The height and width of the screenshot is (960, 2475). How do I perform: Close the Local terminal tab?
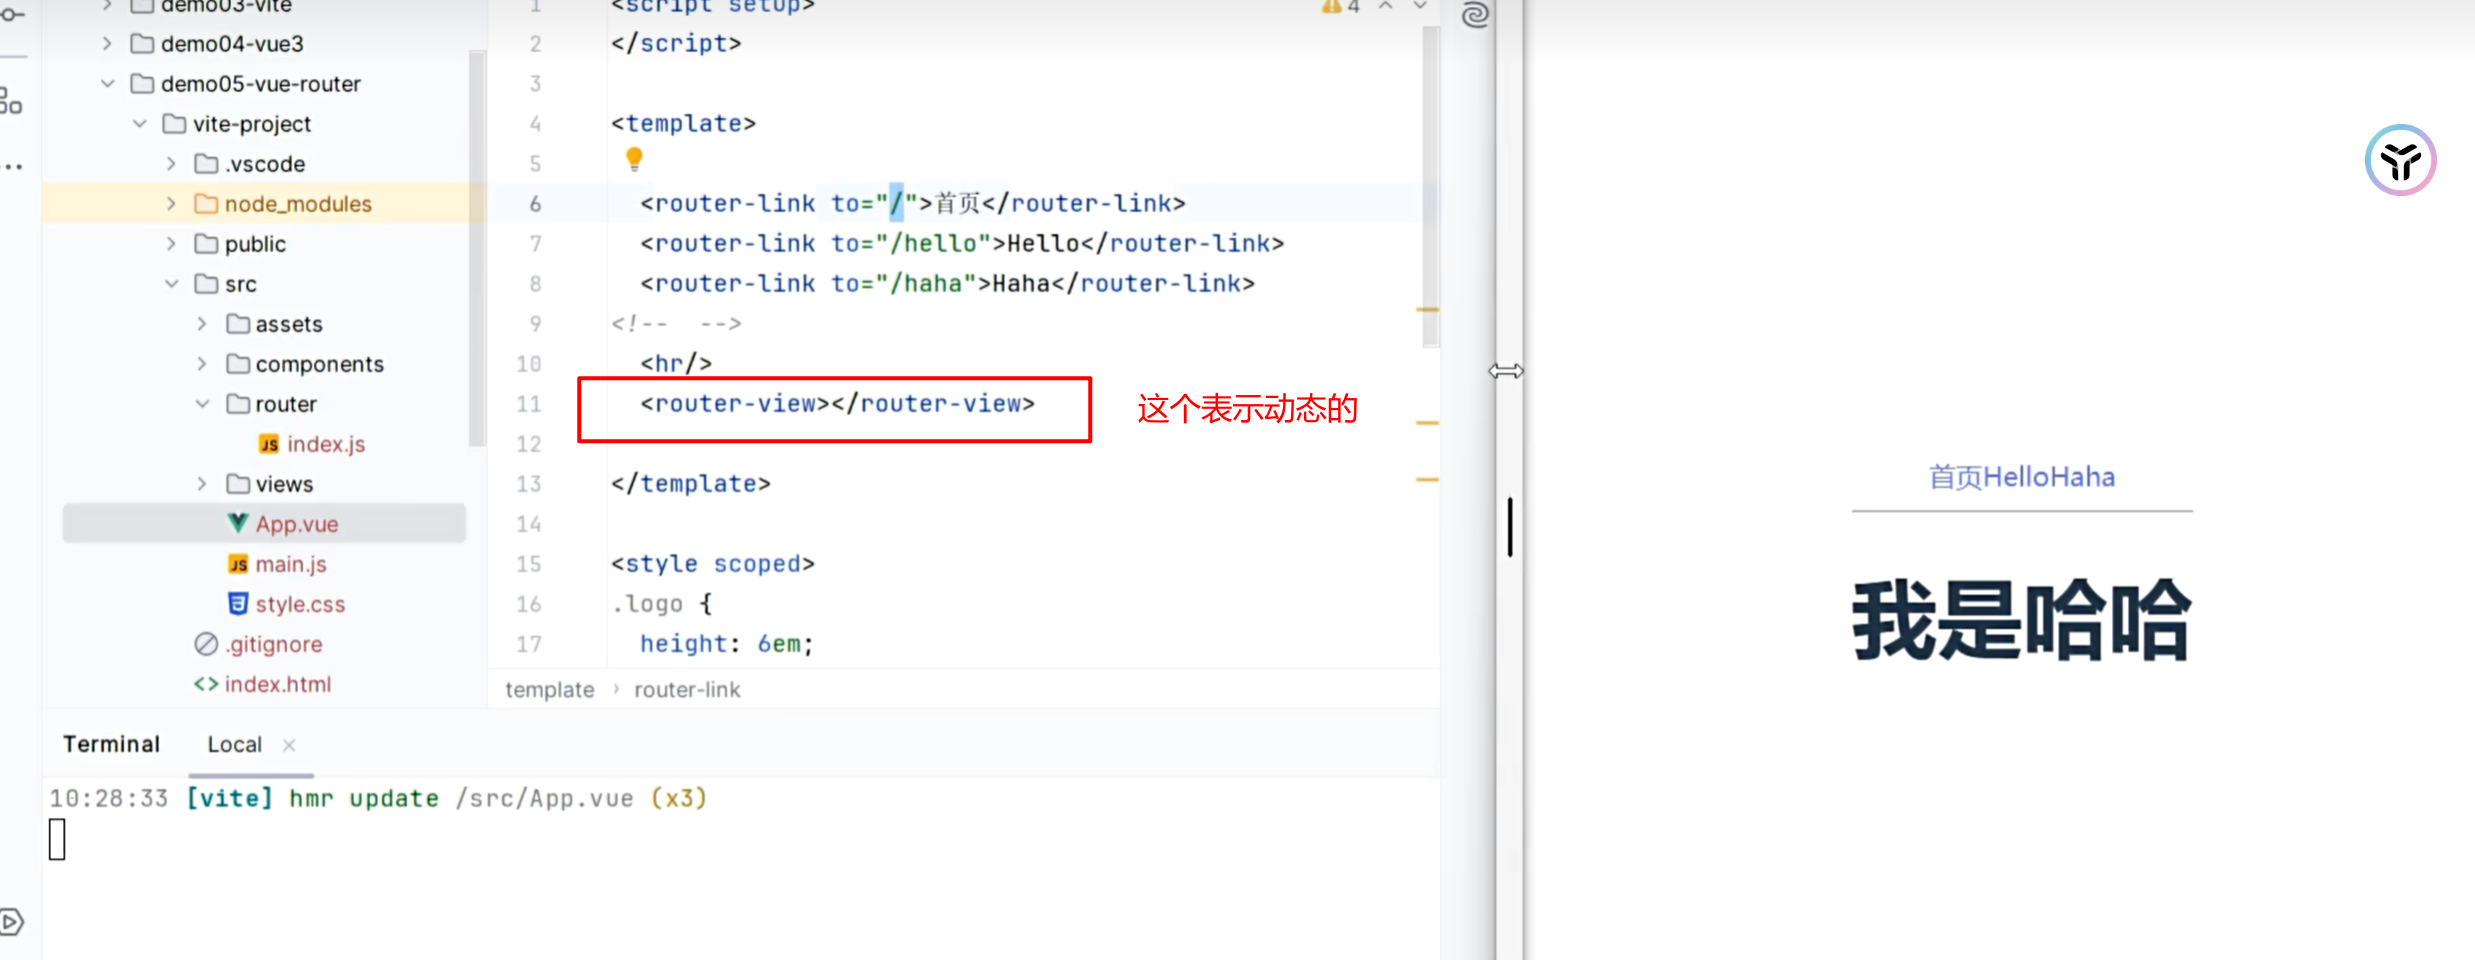pos(289,745)
